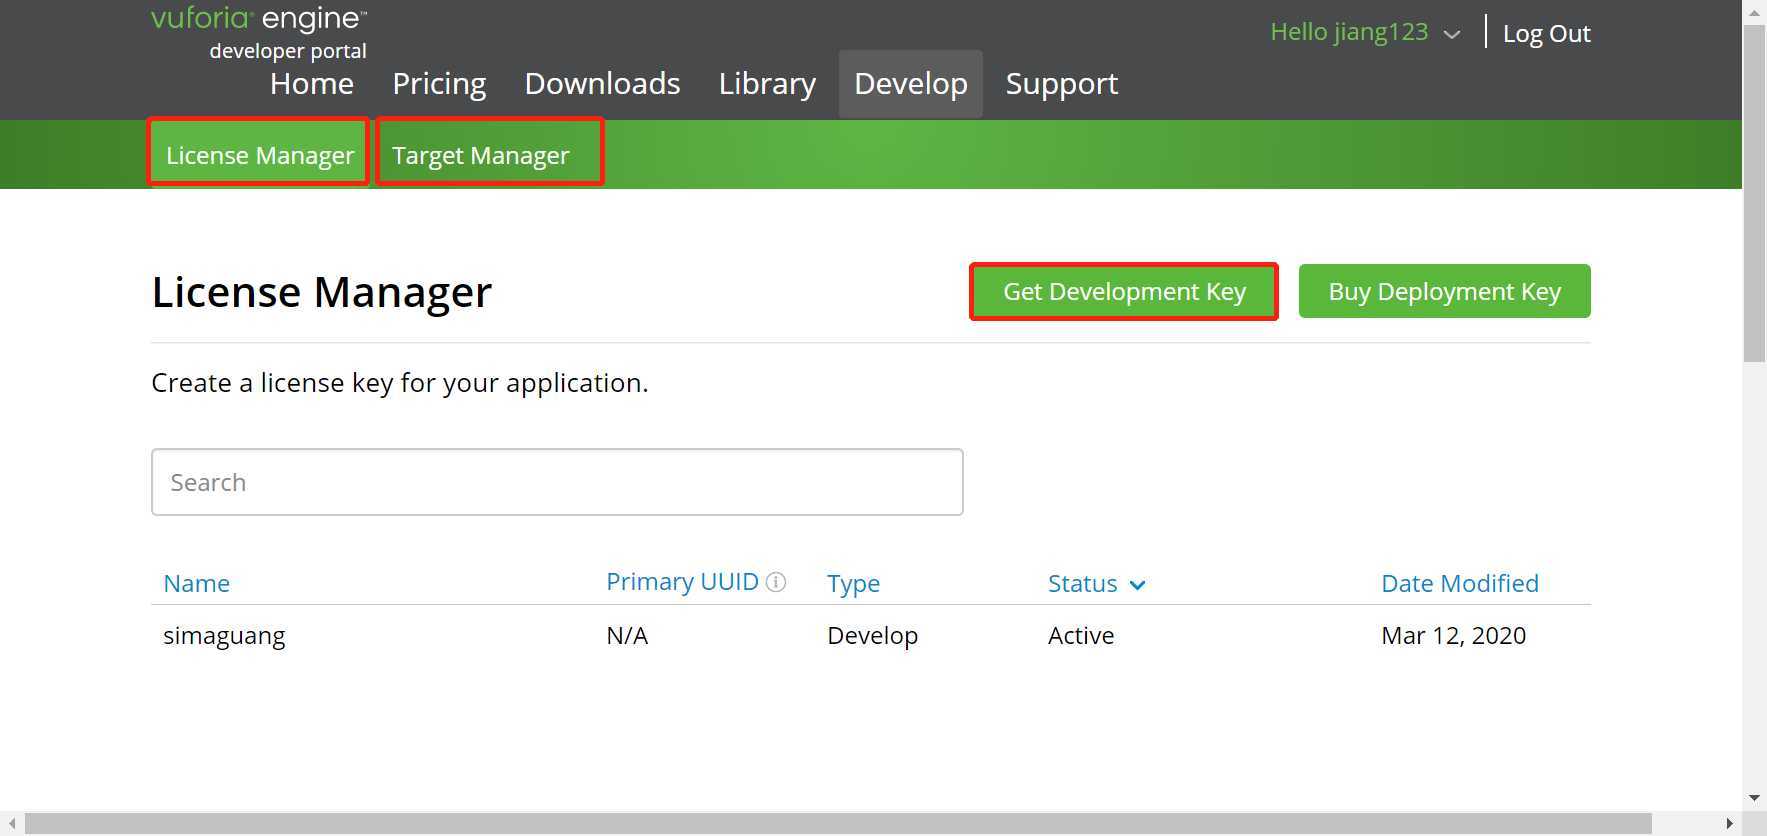Select the Develop navigation item

[911, 84]
